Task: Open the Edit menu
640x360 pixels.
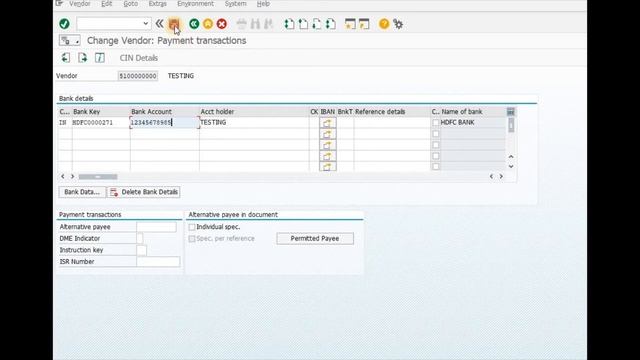Action: tap(107, 4)
